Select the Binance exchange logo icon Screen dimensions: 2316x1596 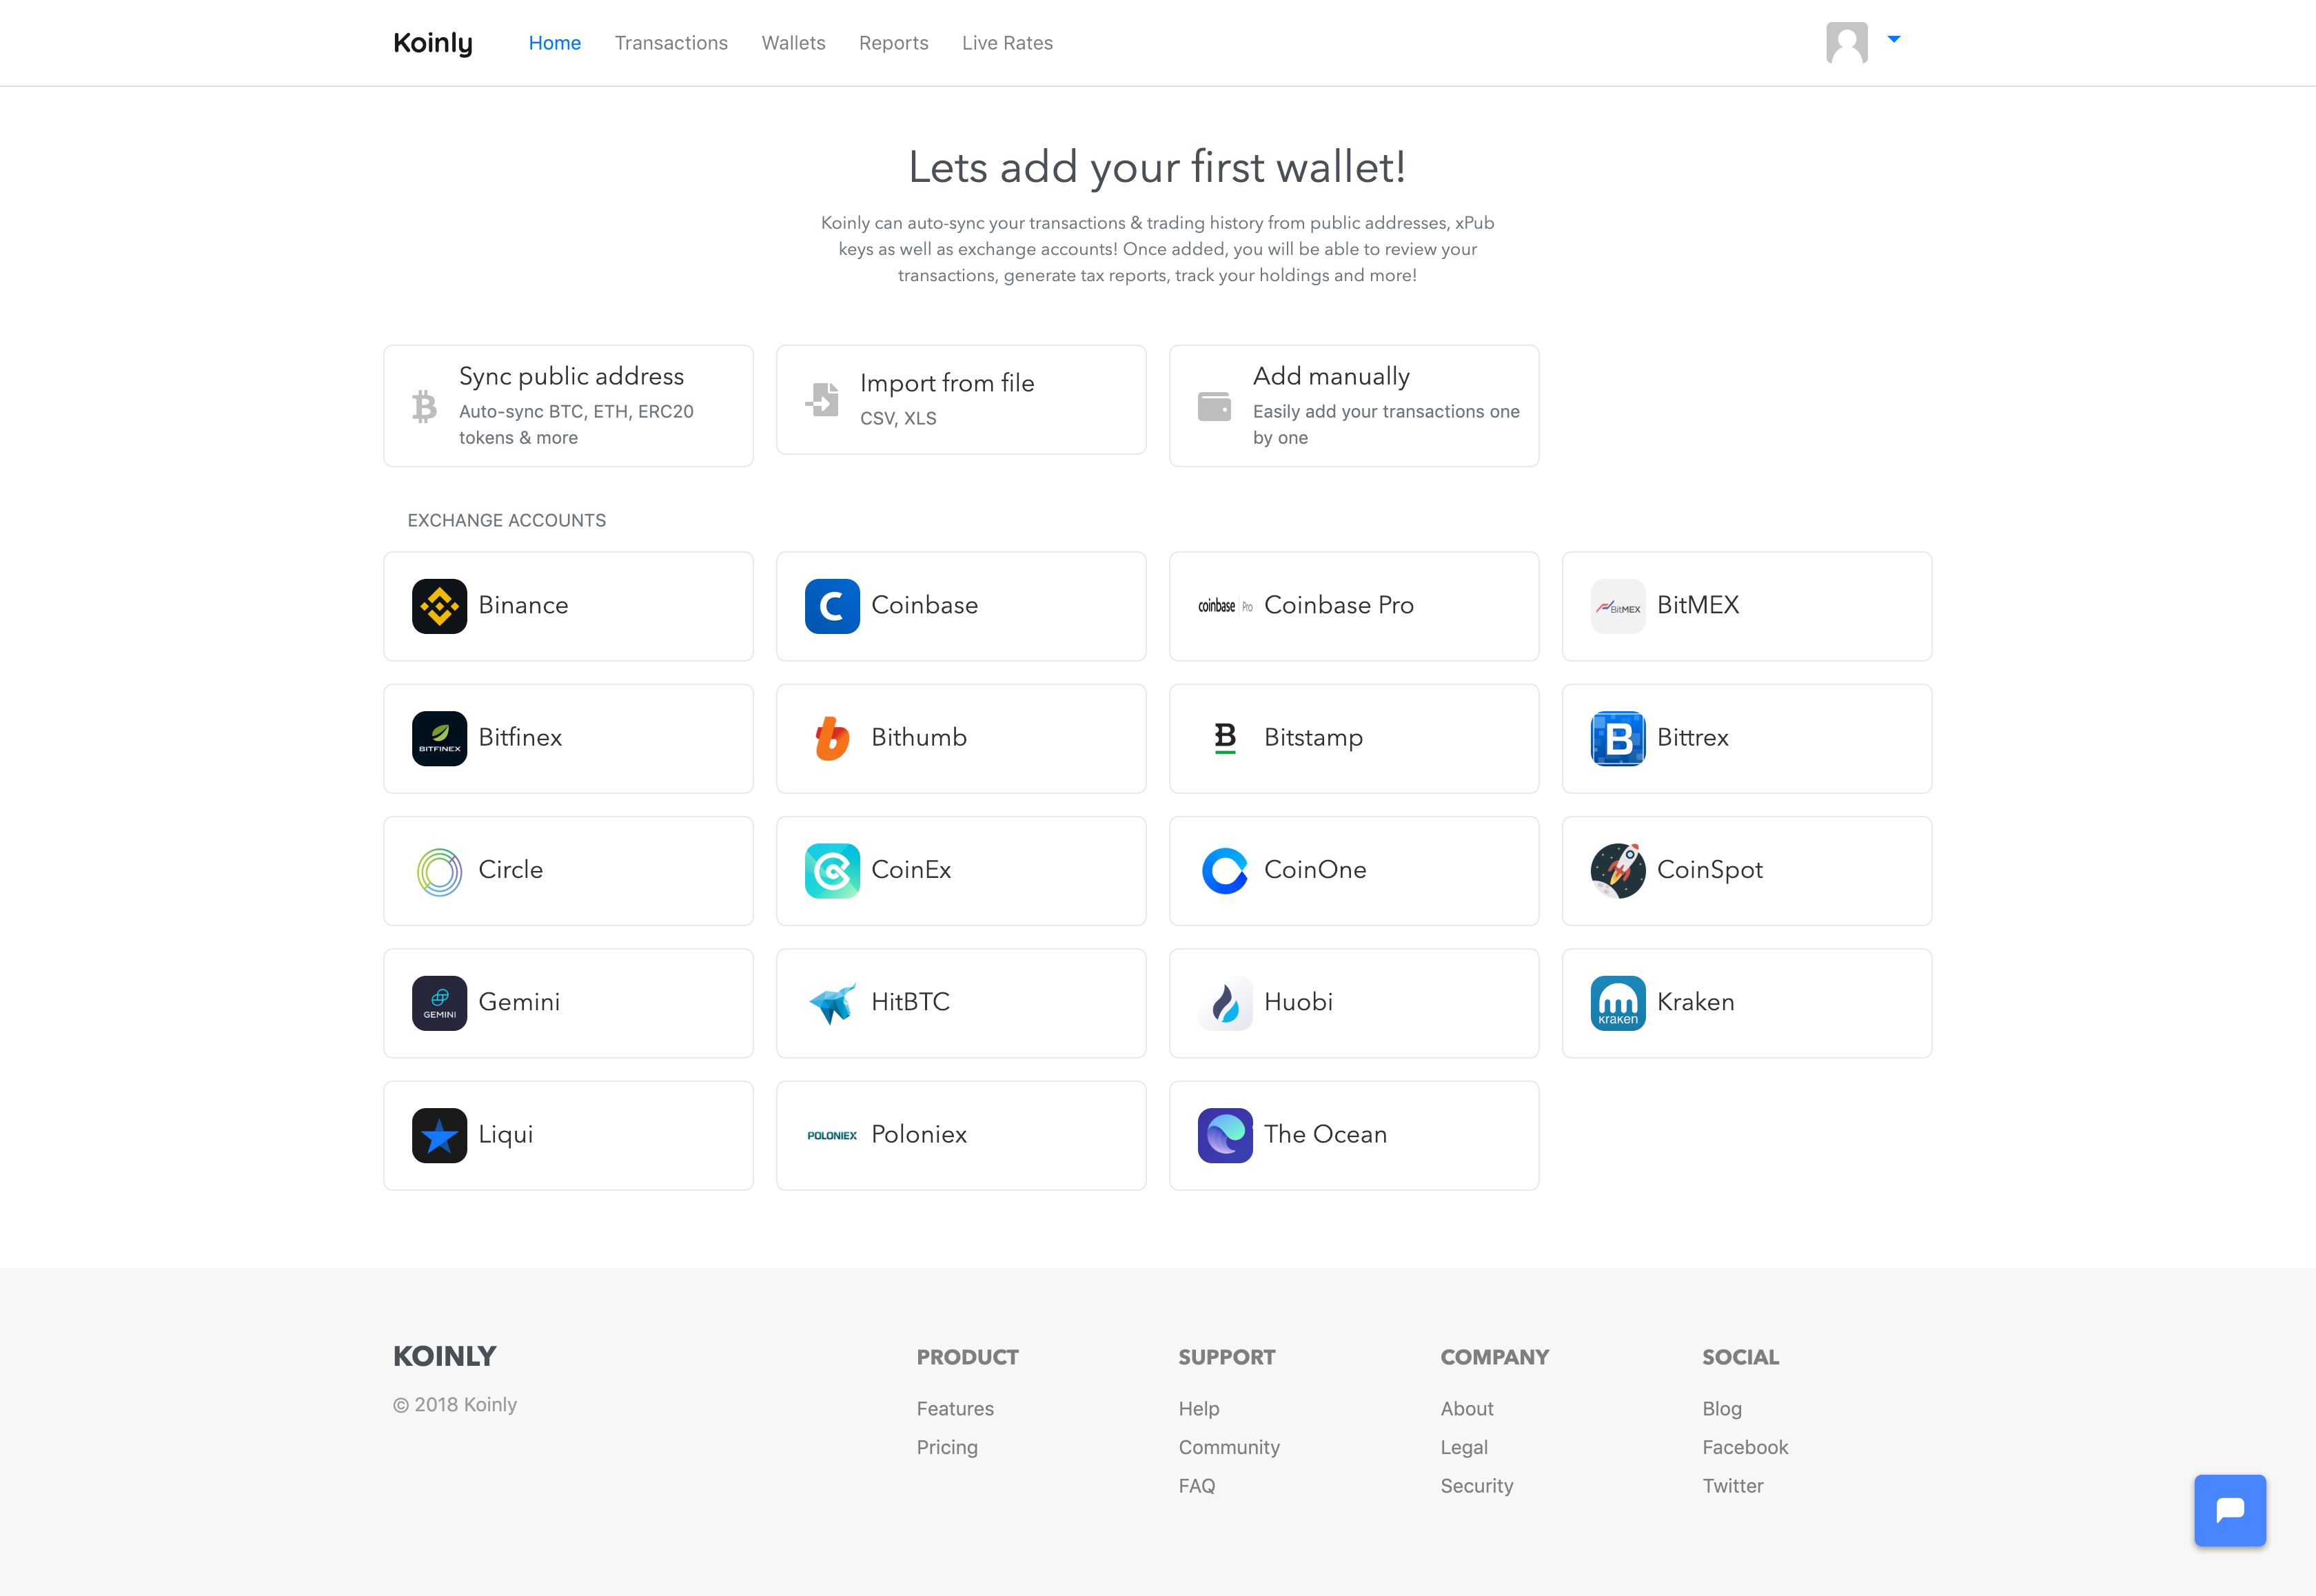pos(439,606)
